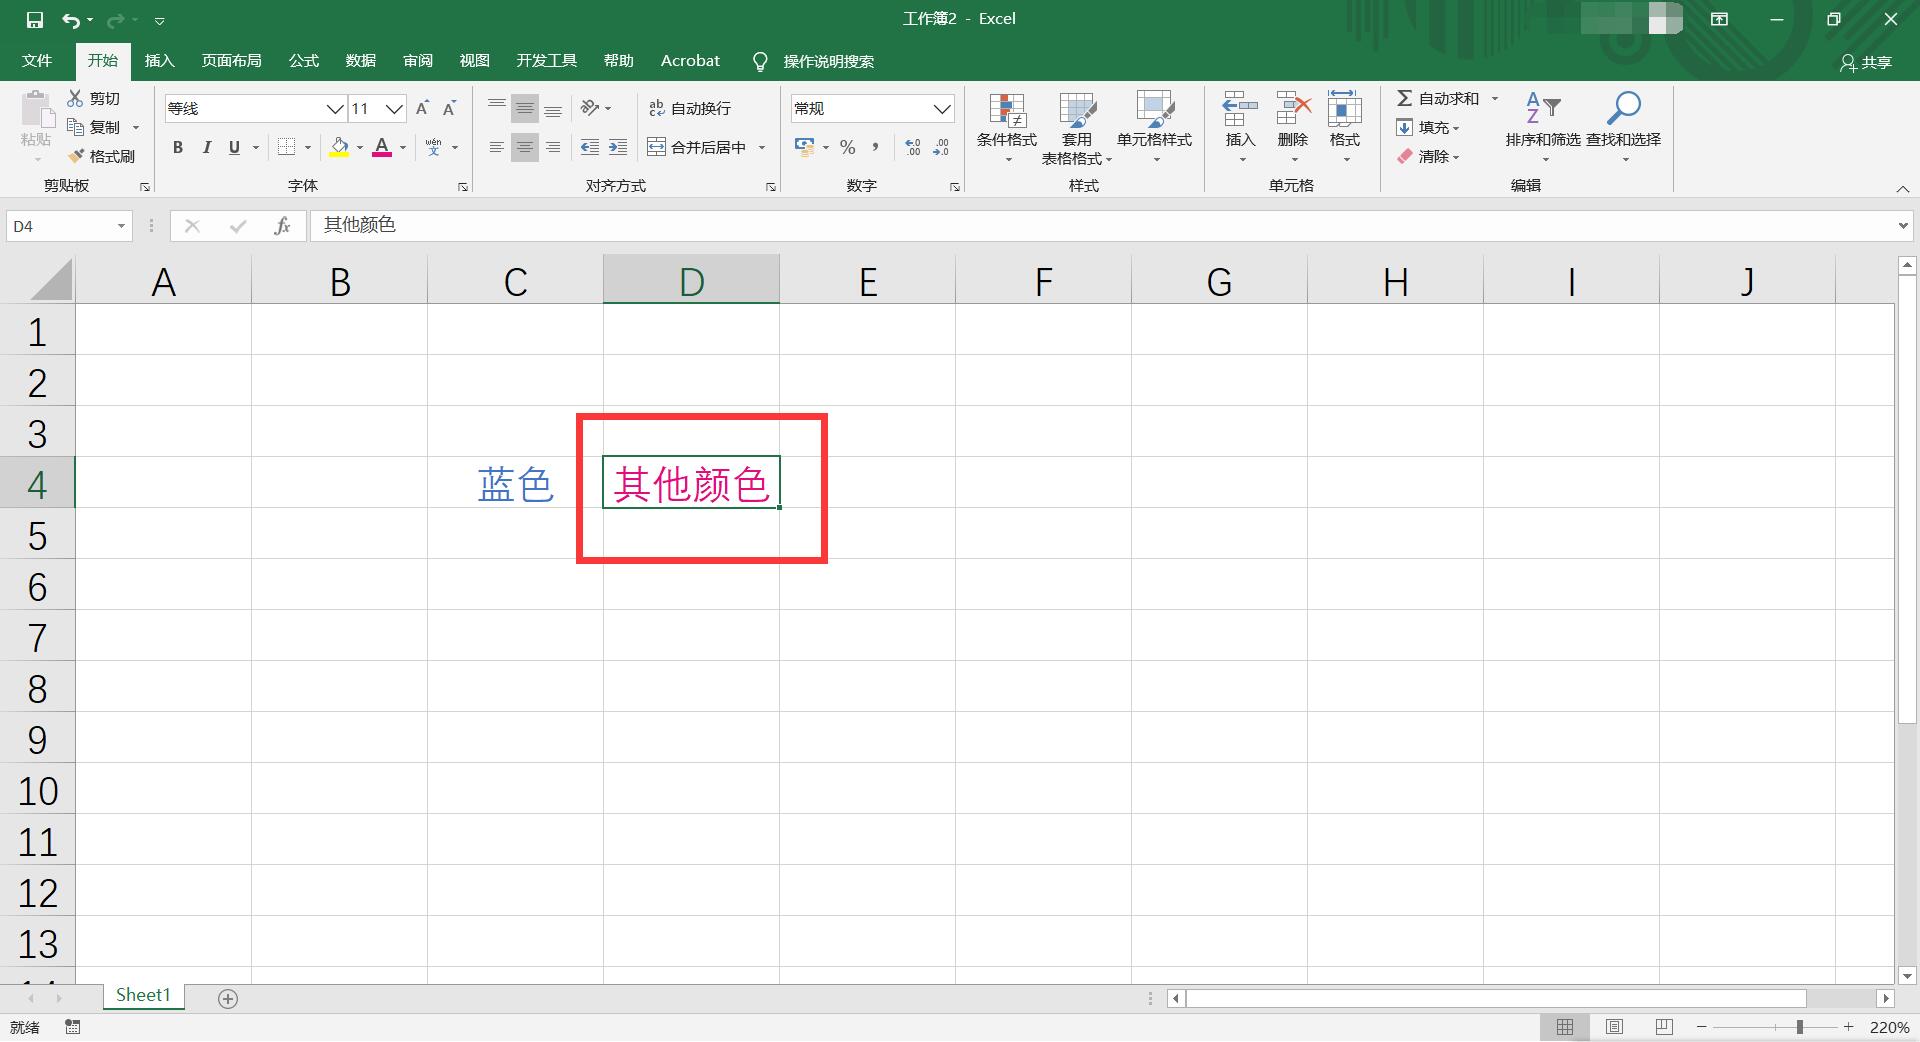Click the Paste clipboard icon
This screenshot has width=1920, height=1042.
pyautogui.click(x=37, y=110)
